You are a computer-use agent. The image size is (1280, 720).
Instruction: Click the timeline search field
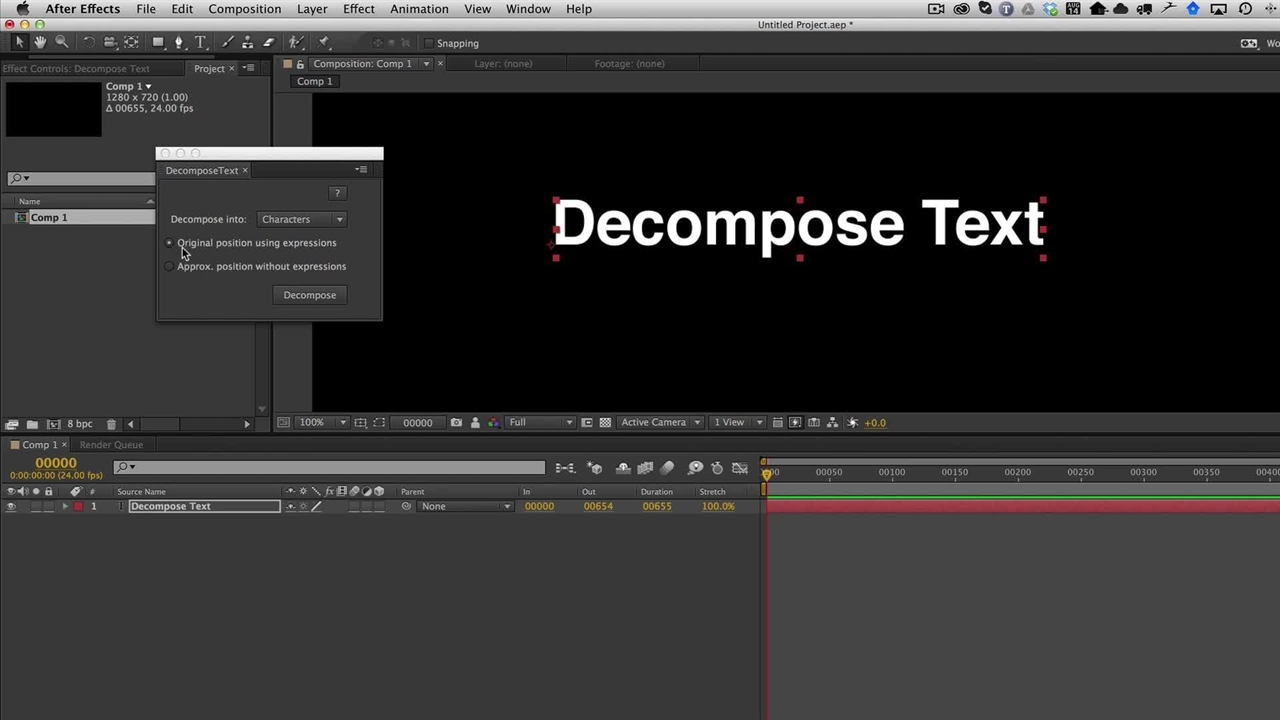[330, 467]
